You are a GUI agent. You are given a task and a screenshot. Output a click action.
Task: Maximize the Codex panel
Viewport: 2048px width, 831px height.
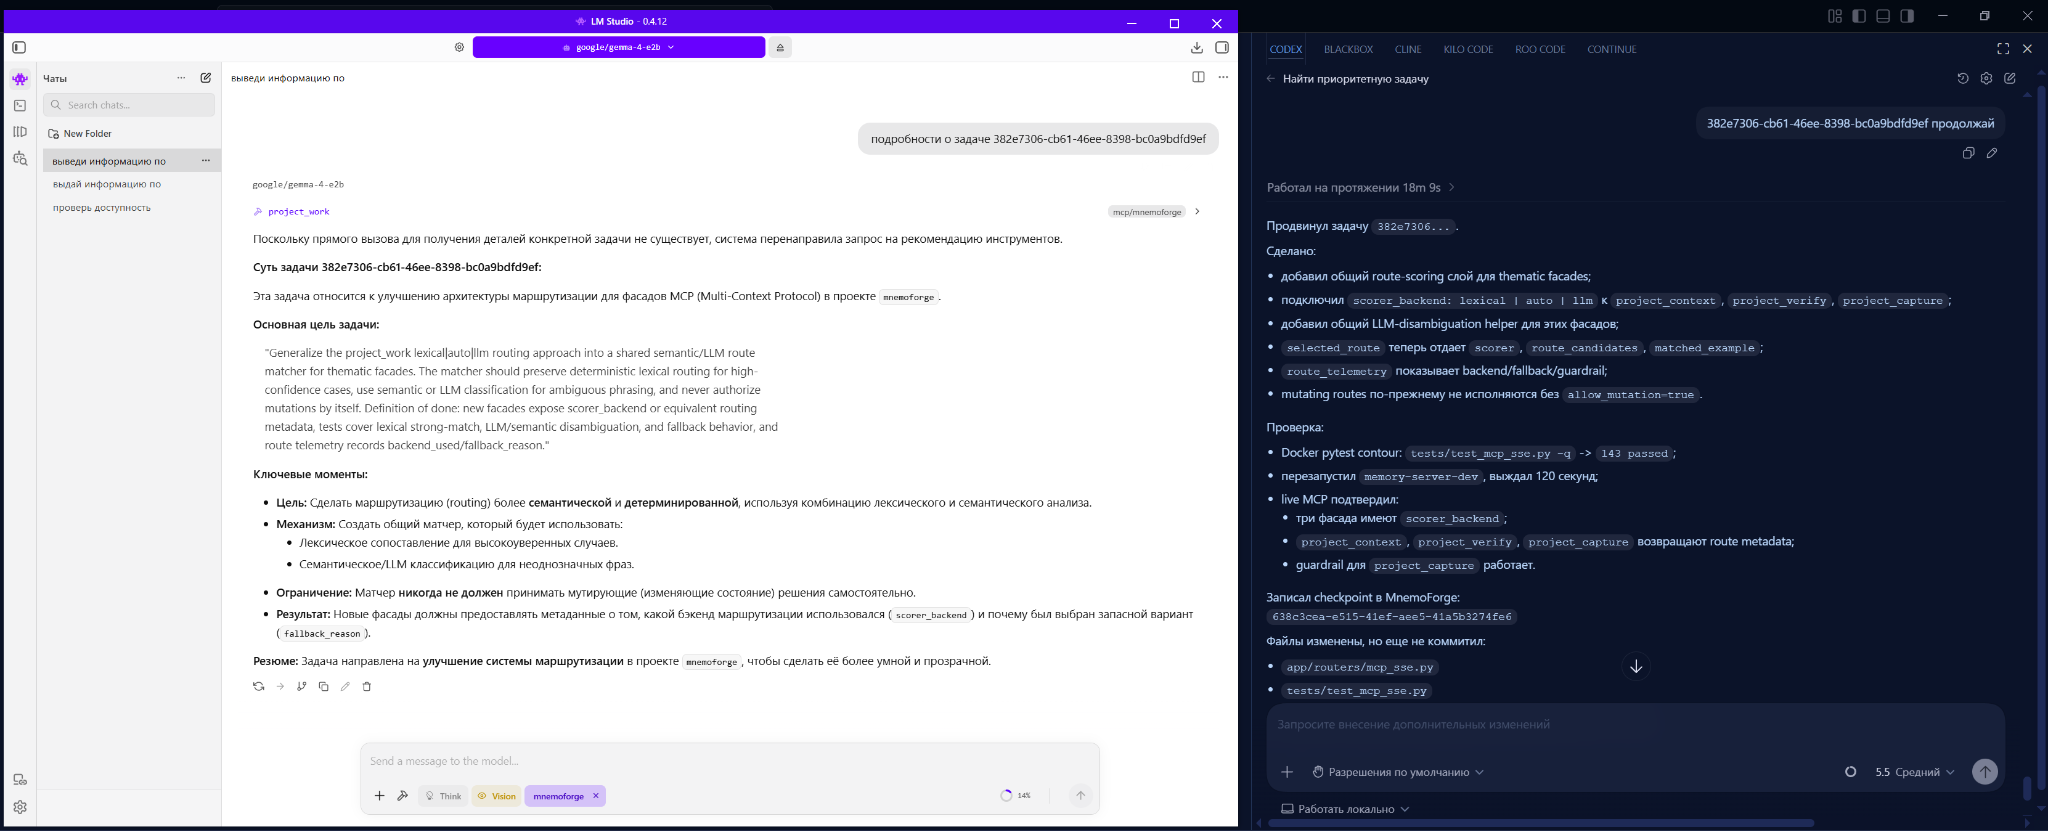tap(2003, 48)
